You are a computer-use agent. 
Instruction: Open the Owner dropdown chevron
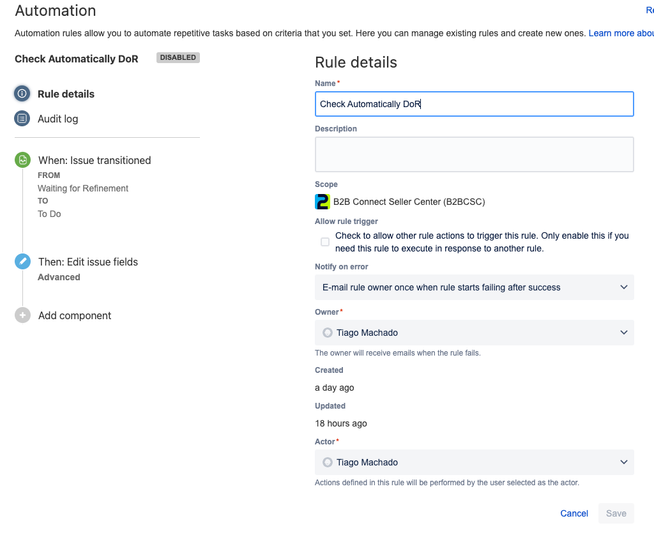click(x=624, y=332)
